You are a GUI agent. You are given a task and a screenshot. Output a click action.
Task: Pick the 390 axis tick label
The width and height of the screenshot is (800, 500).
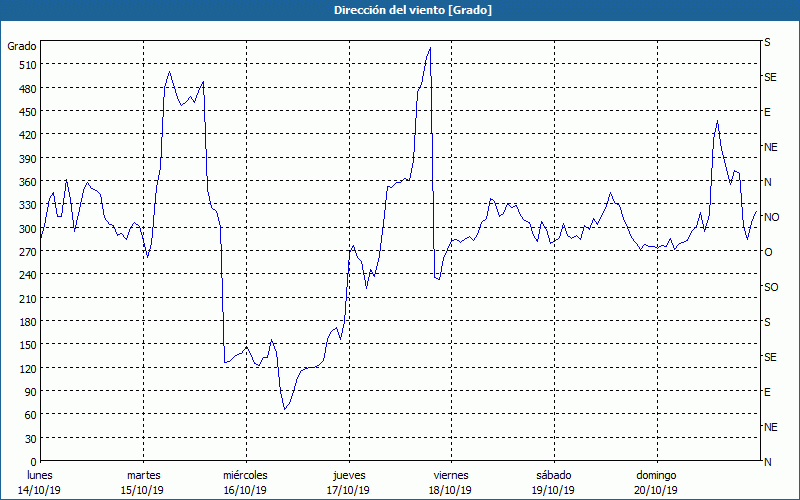[27, 159]
